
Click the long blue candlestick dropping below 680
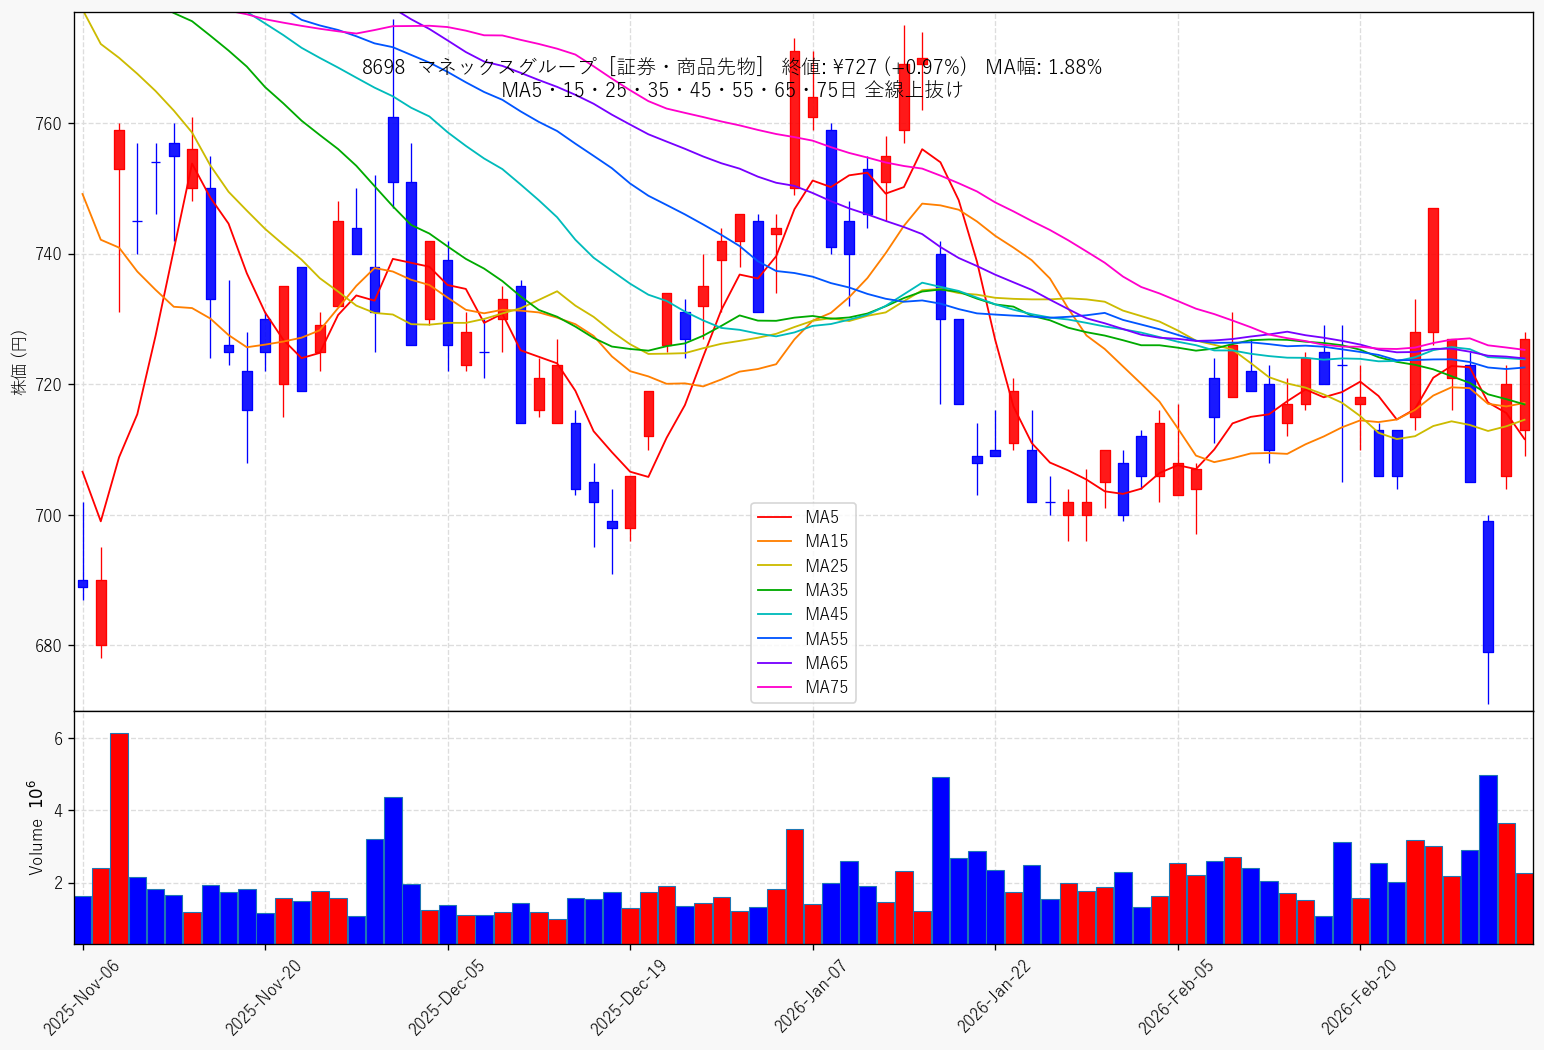(1488, 587)
